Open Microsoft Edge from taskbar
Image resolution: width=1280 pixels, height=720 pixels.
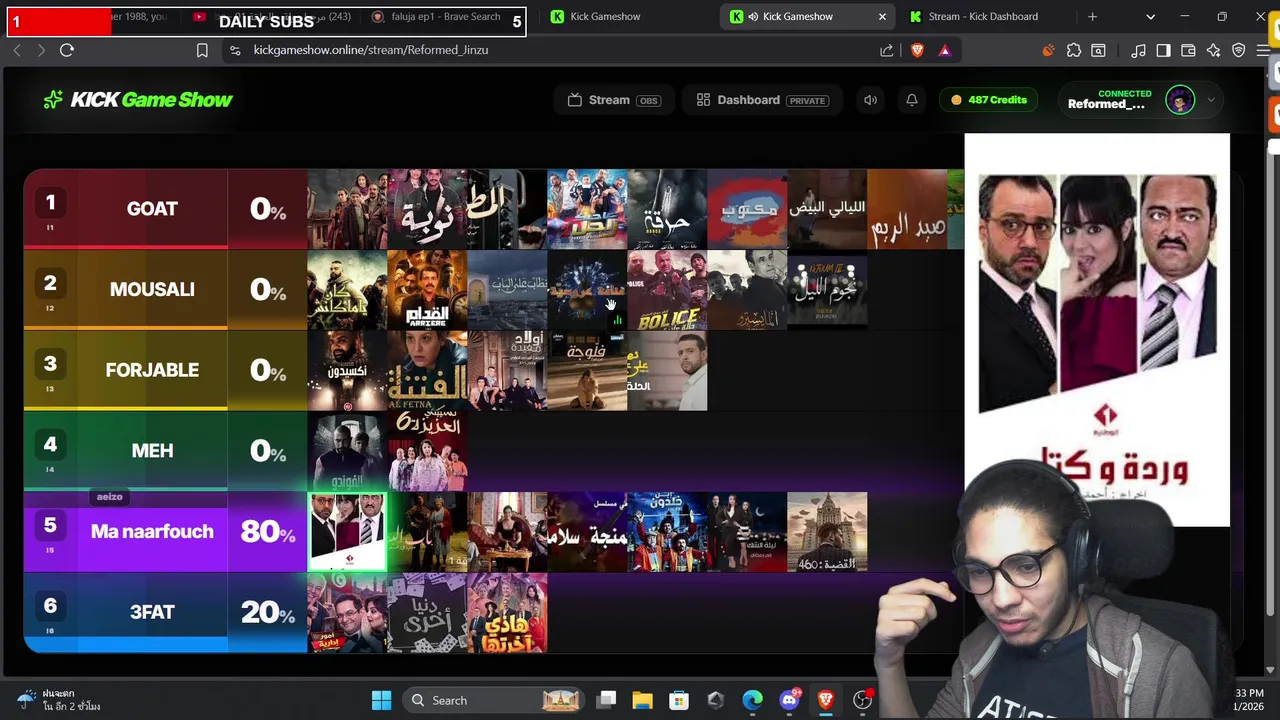tap(752, 700)
